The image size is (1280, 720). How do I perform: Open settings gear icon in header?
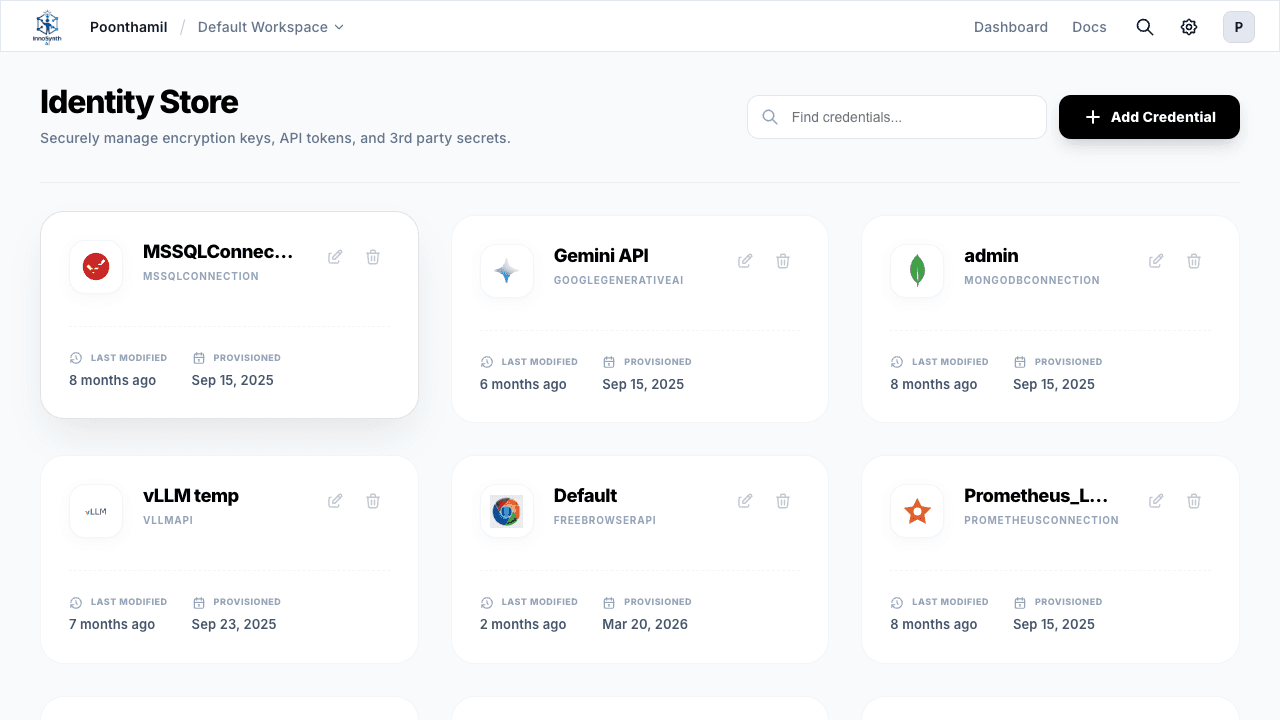click(x=1189, y=27)
